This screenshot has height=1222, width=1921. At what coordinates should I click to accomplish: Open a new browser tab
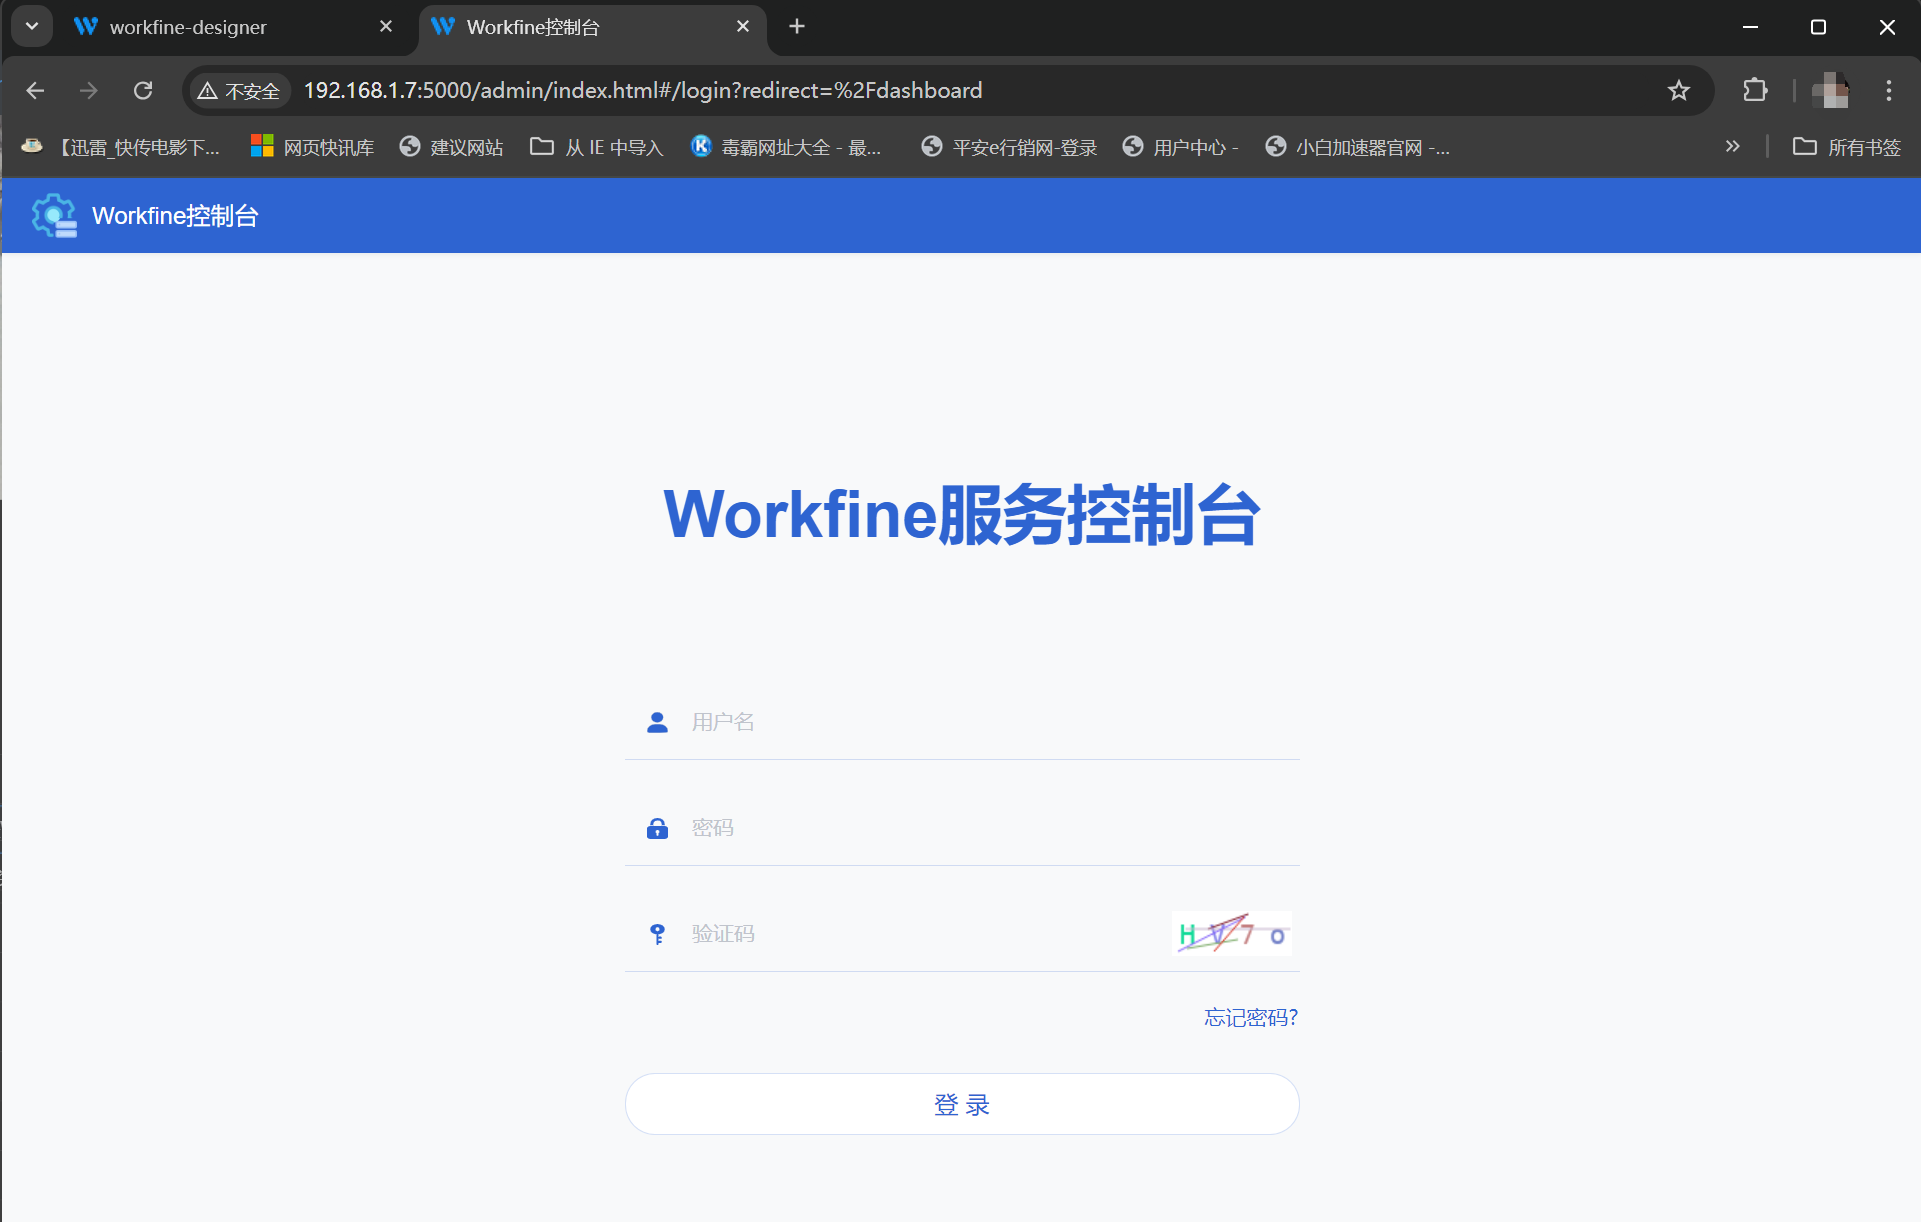coord(797,27)
